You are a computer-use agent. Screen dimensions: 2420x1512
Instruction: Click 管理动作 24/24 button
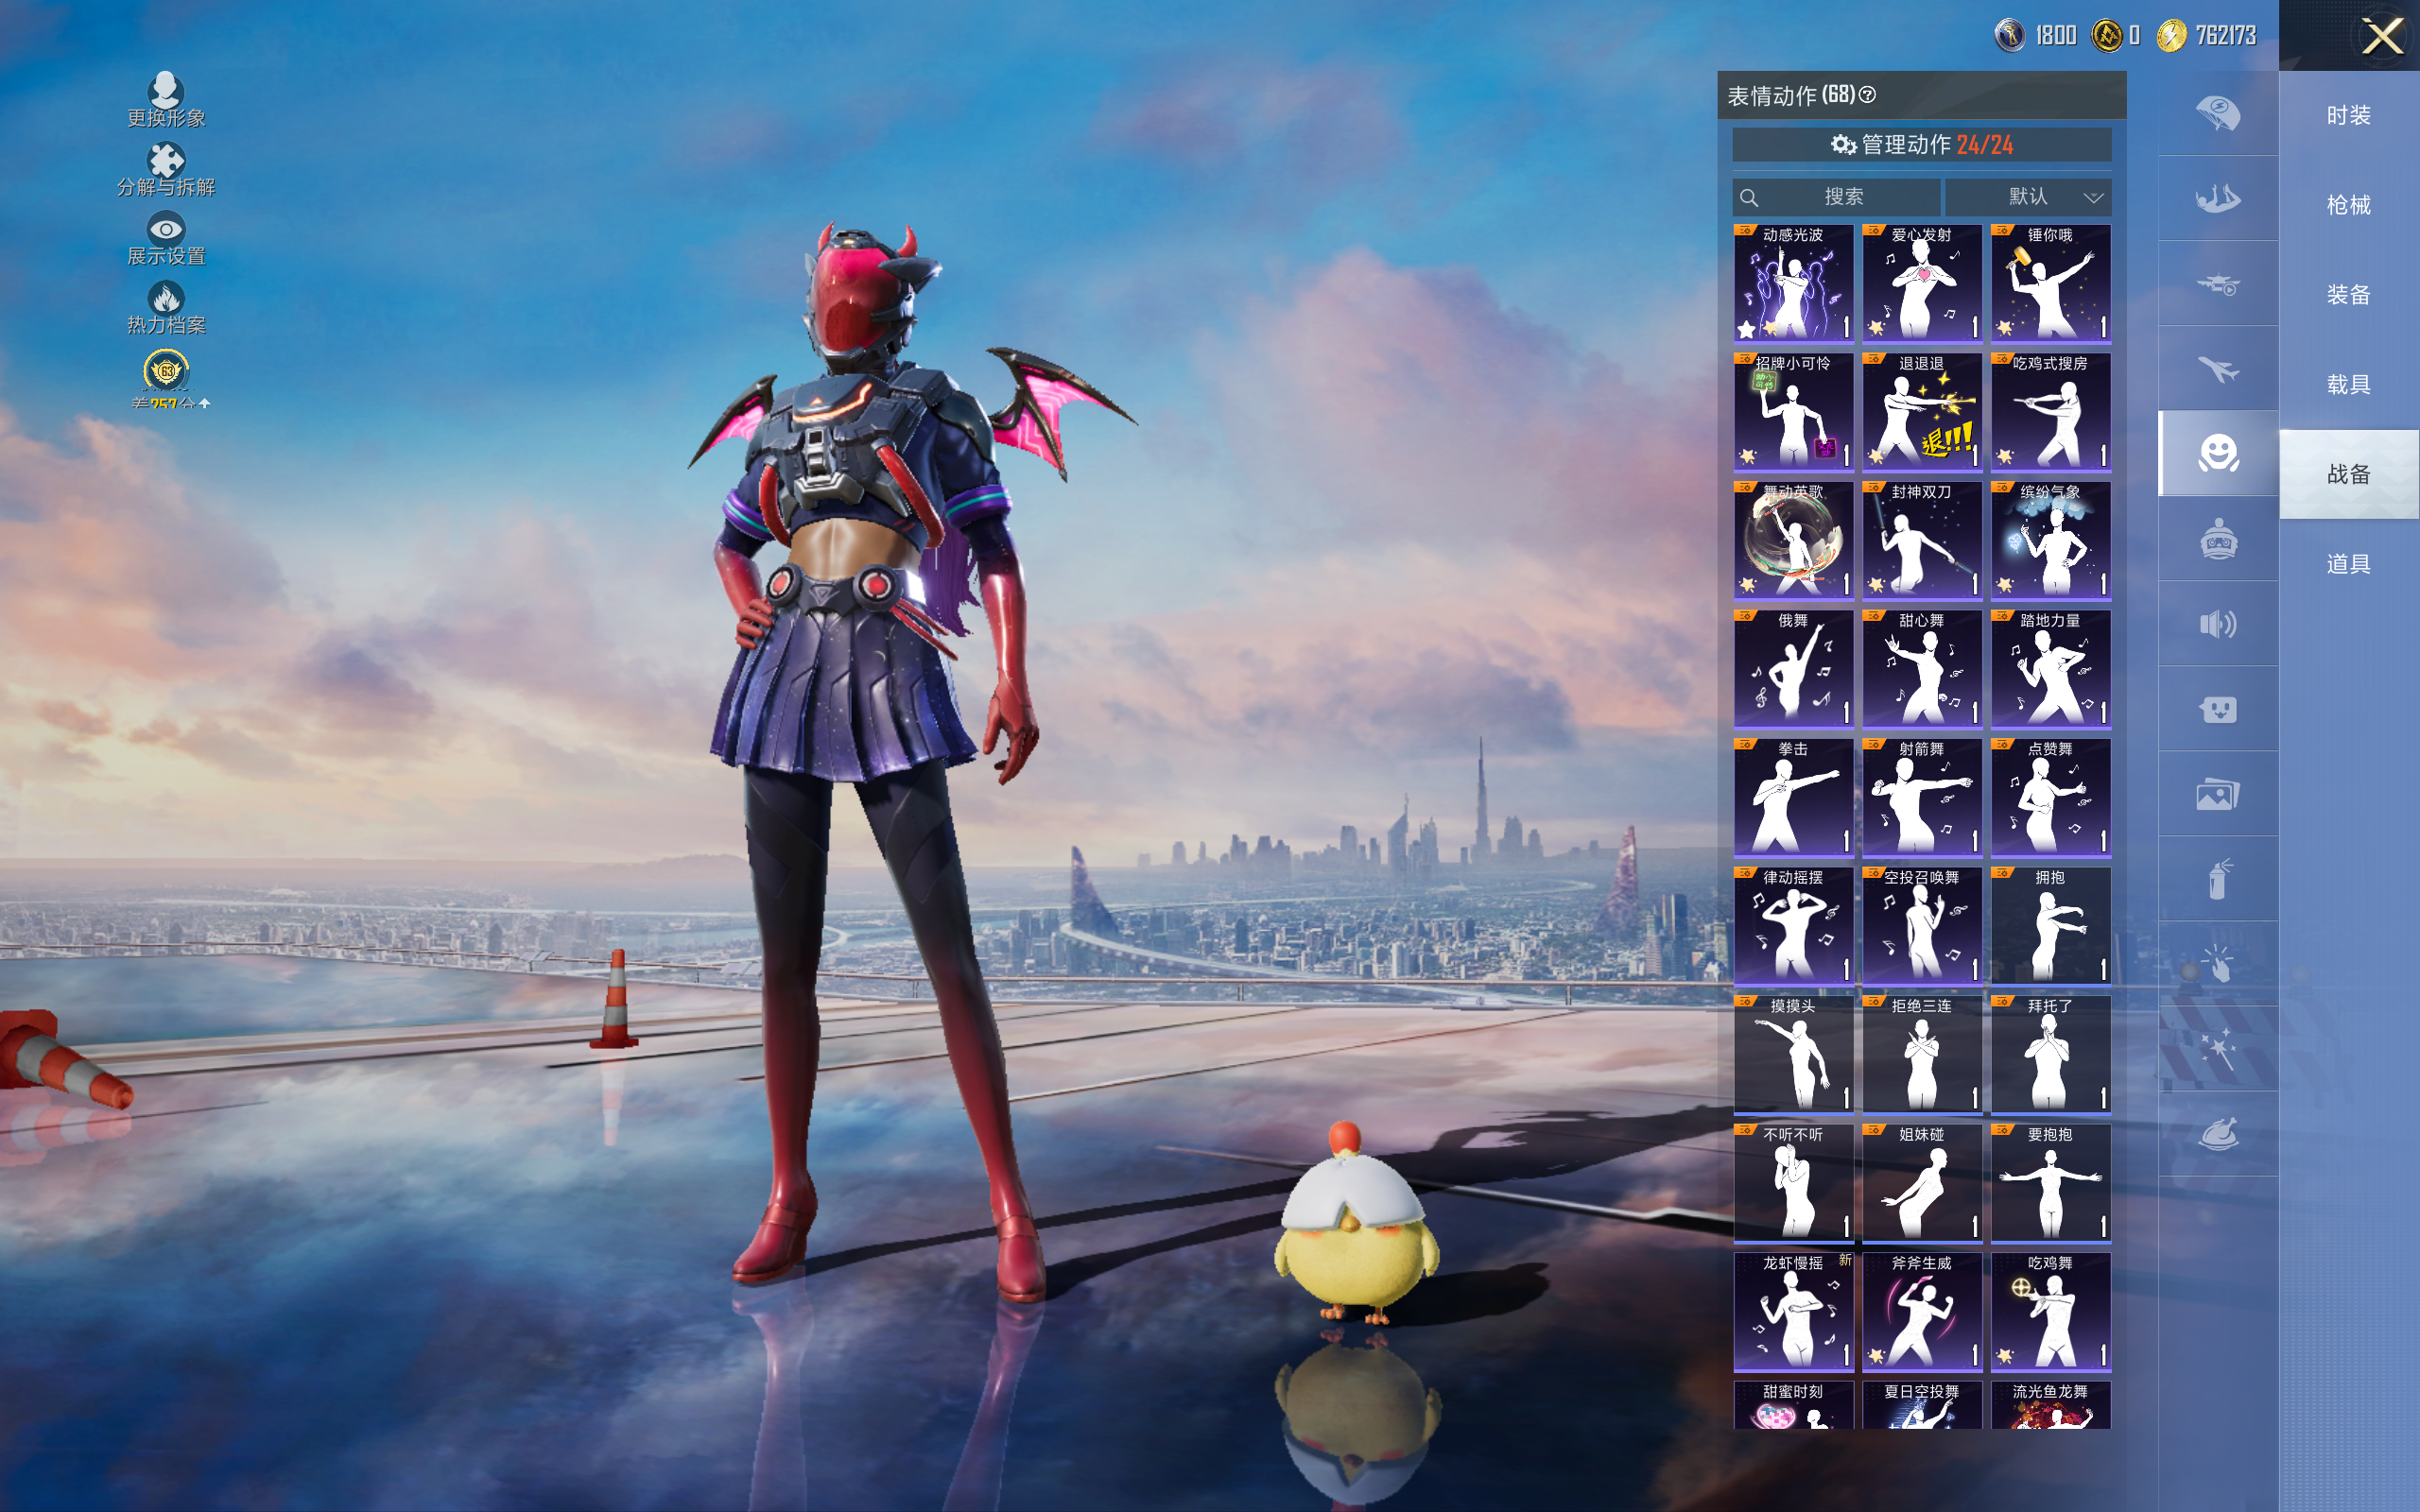tap(1921, 145)
